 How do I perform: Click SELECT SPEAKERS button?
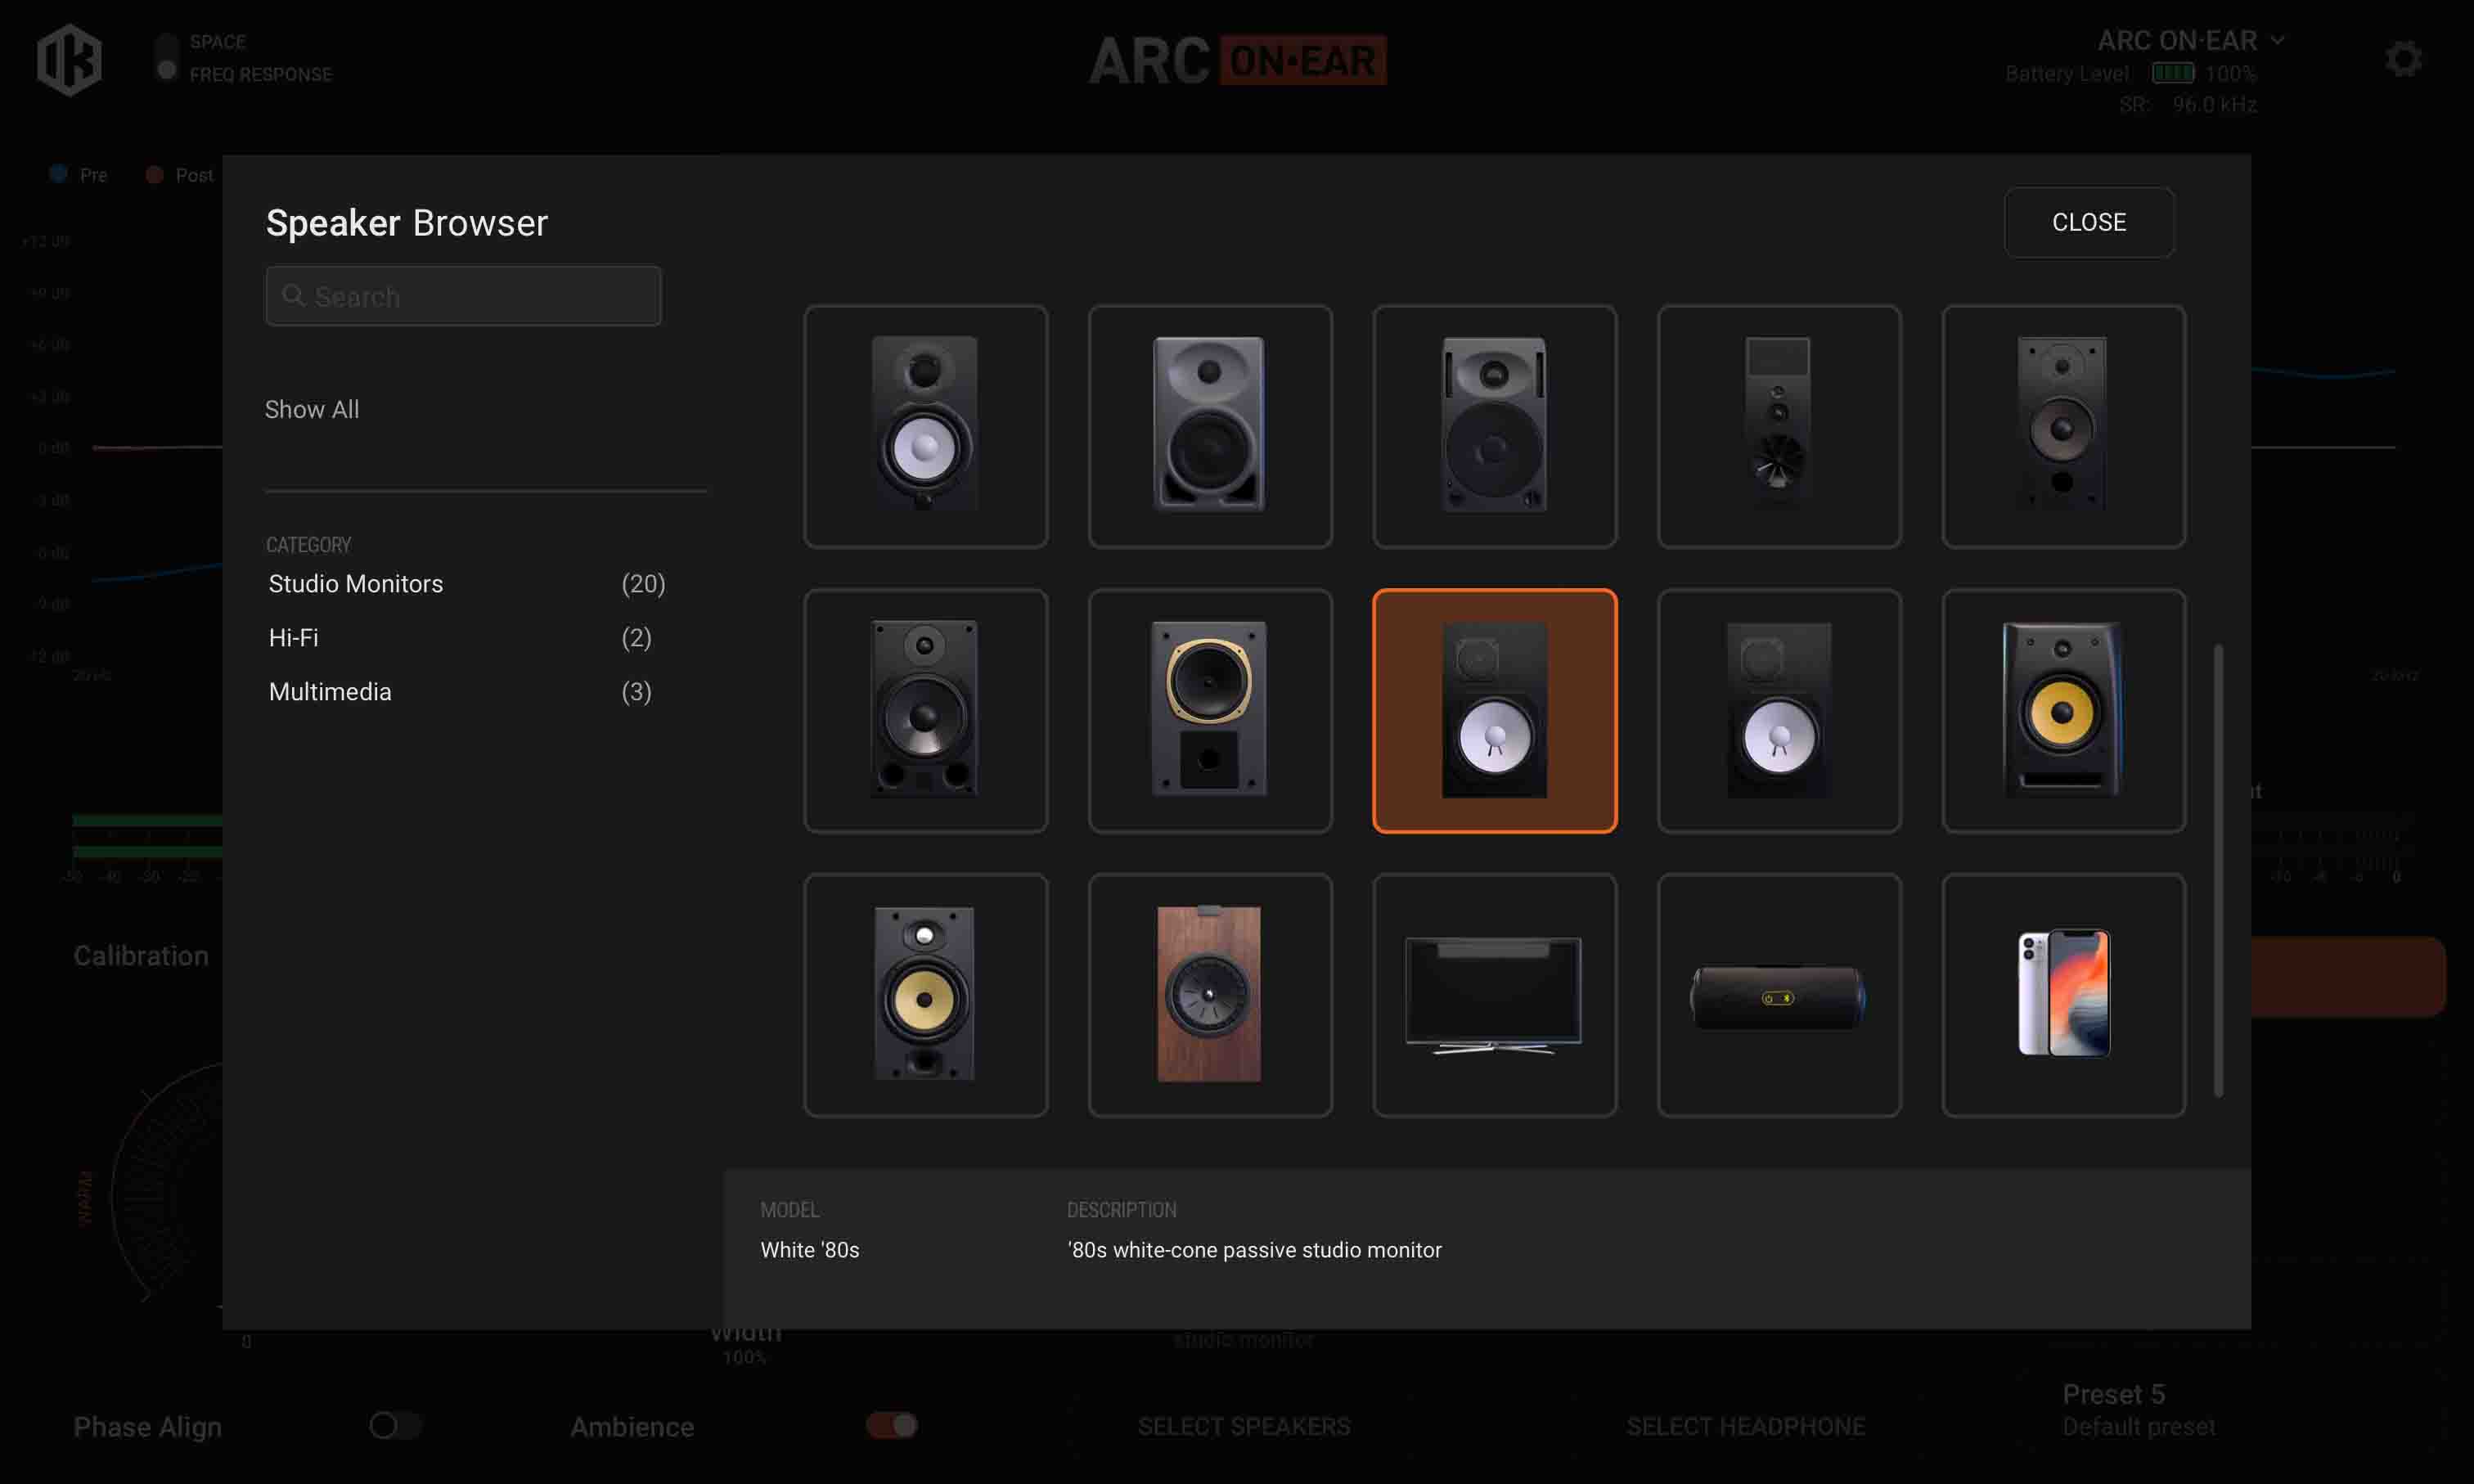click(x=1244, y=1426)
